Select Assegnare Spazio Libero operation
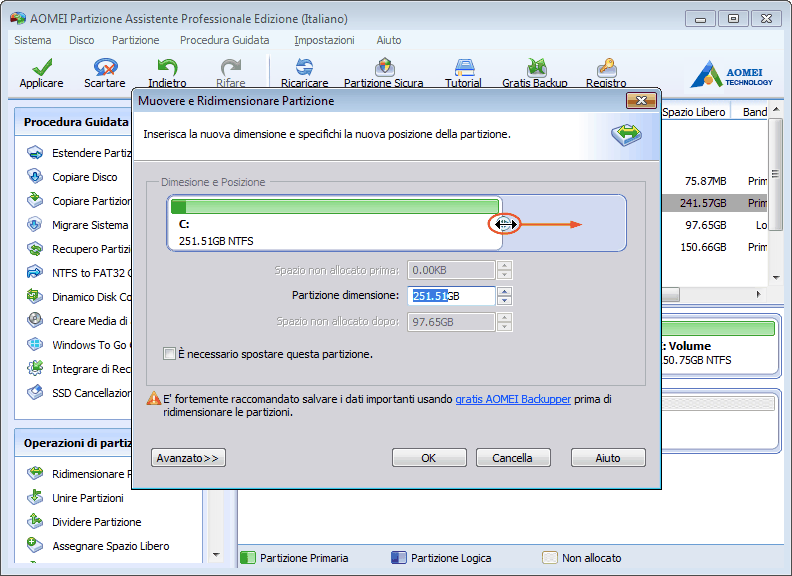This screenshot has height=576, width=792. coord(98,546)
